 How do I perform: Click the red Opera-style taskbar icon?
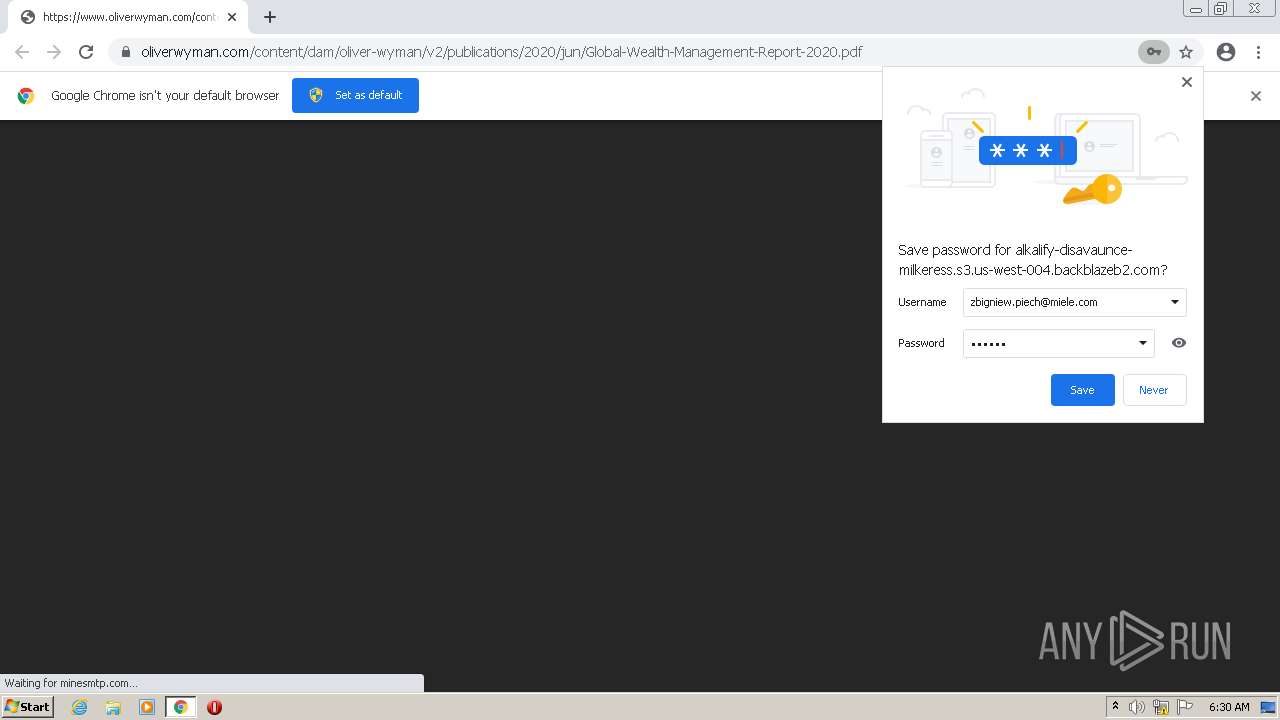[214, 707]
